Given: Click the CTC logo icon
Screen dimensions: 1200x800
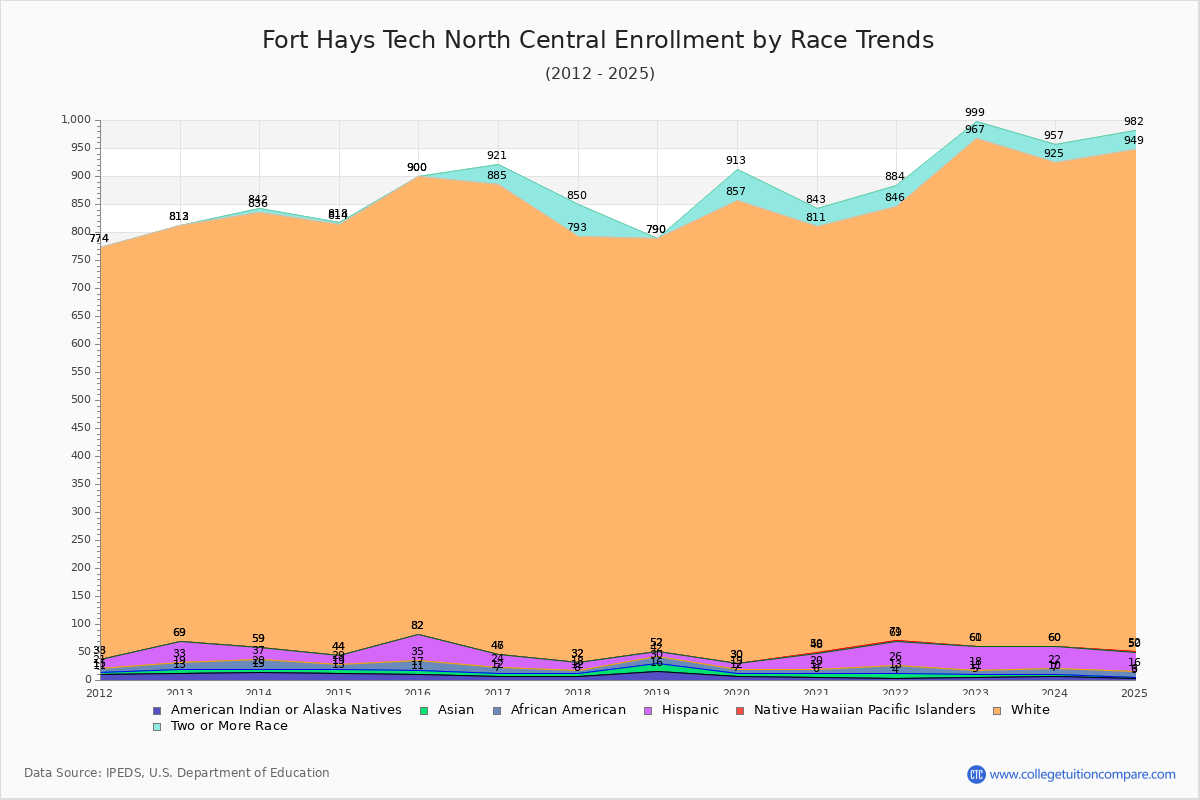Looking at the screenshot, I should (976, 774).
